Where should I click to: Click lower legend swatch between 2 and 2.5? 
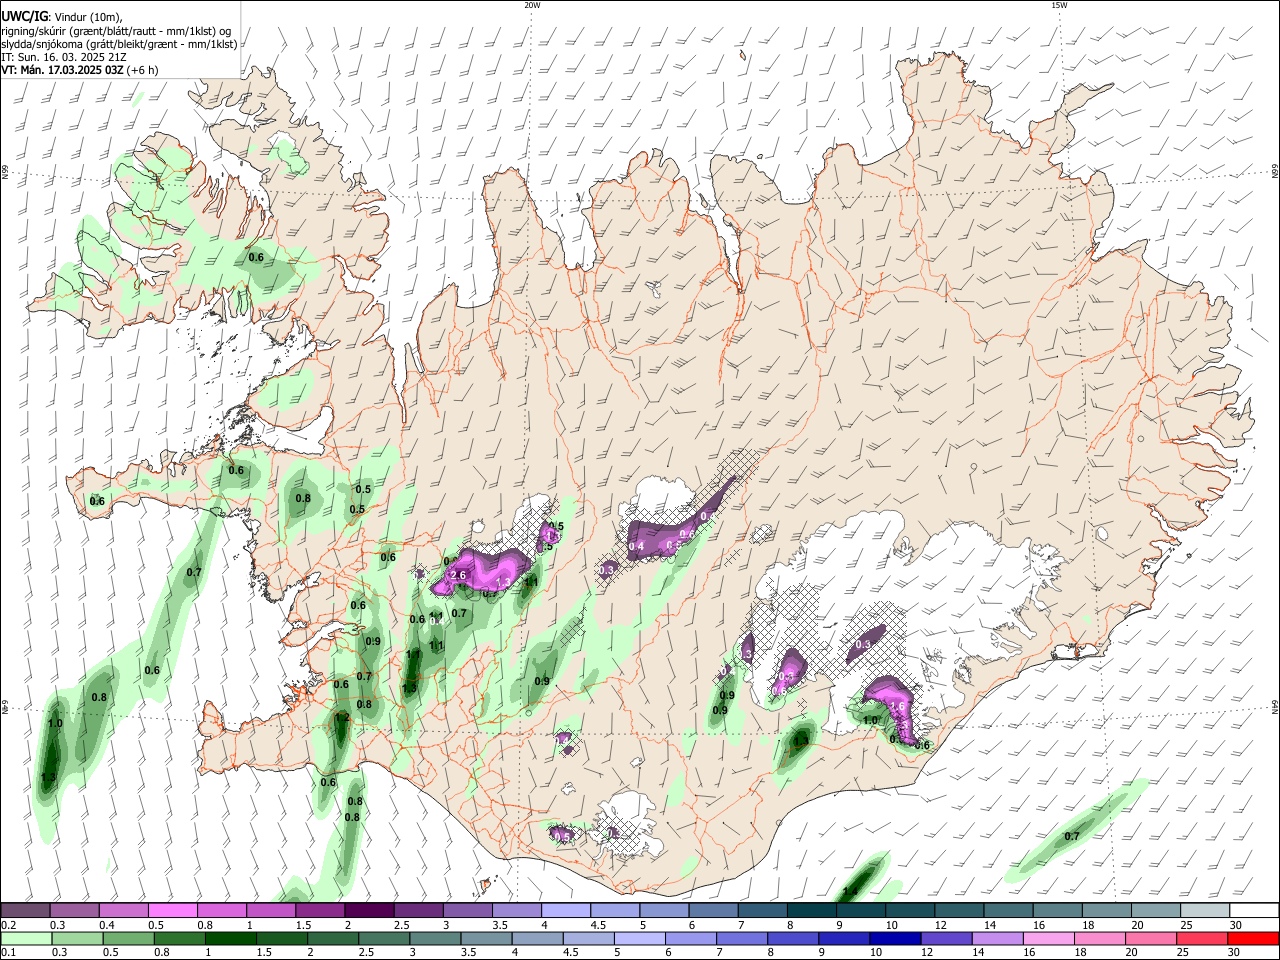[332, 938]
